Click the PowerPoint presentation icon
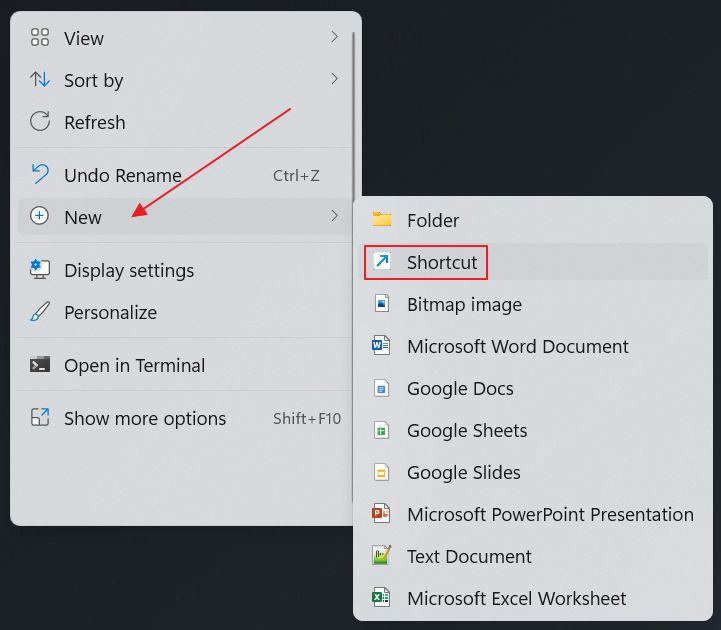The height and width of the screenshot is (630, 721). tap(381, 514)
